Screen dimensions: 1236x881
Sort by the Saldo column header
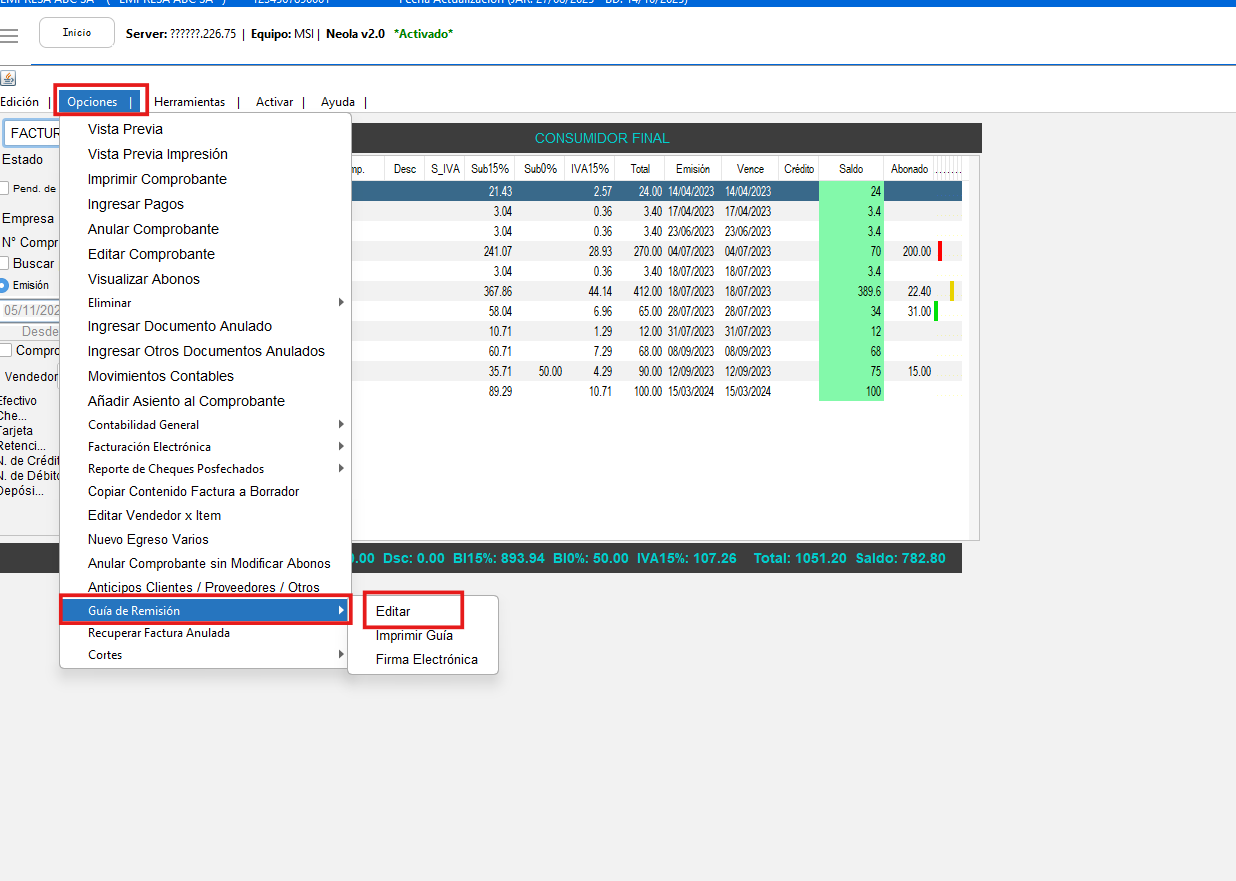[x=850, y=169]
